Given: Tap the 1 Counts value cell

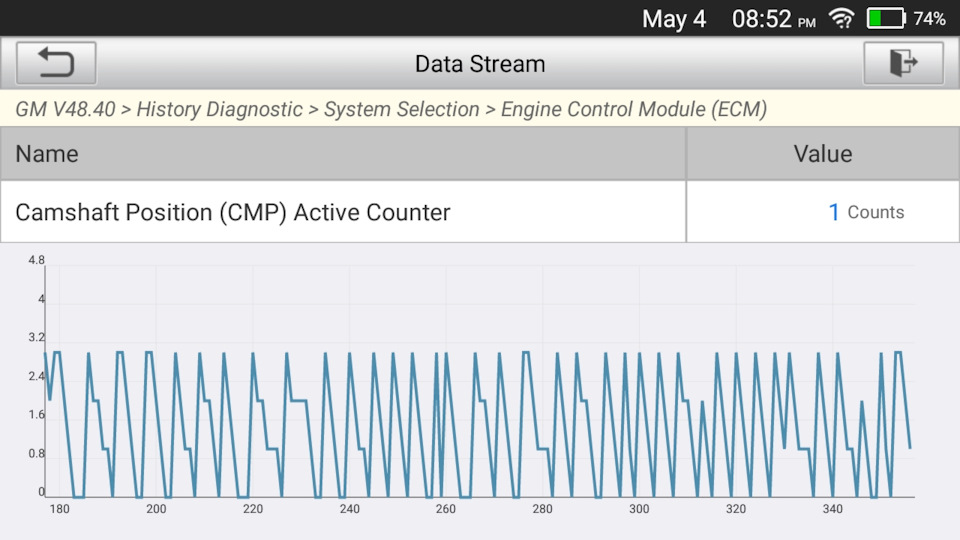Looking at the screenshot, I should (x=865, y=212).
